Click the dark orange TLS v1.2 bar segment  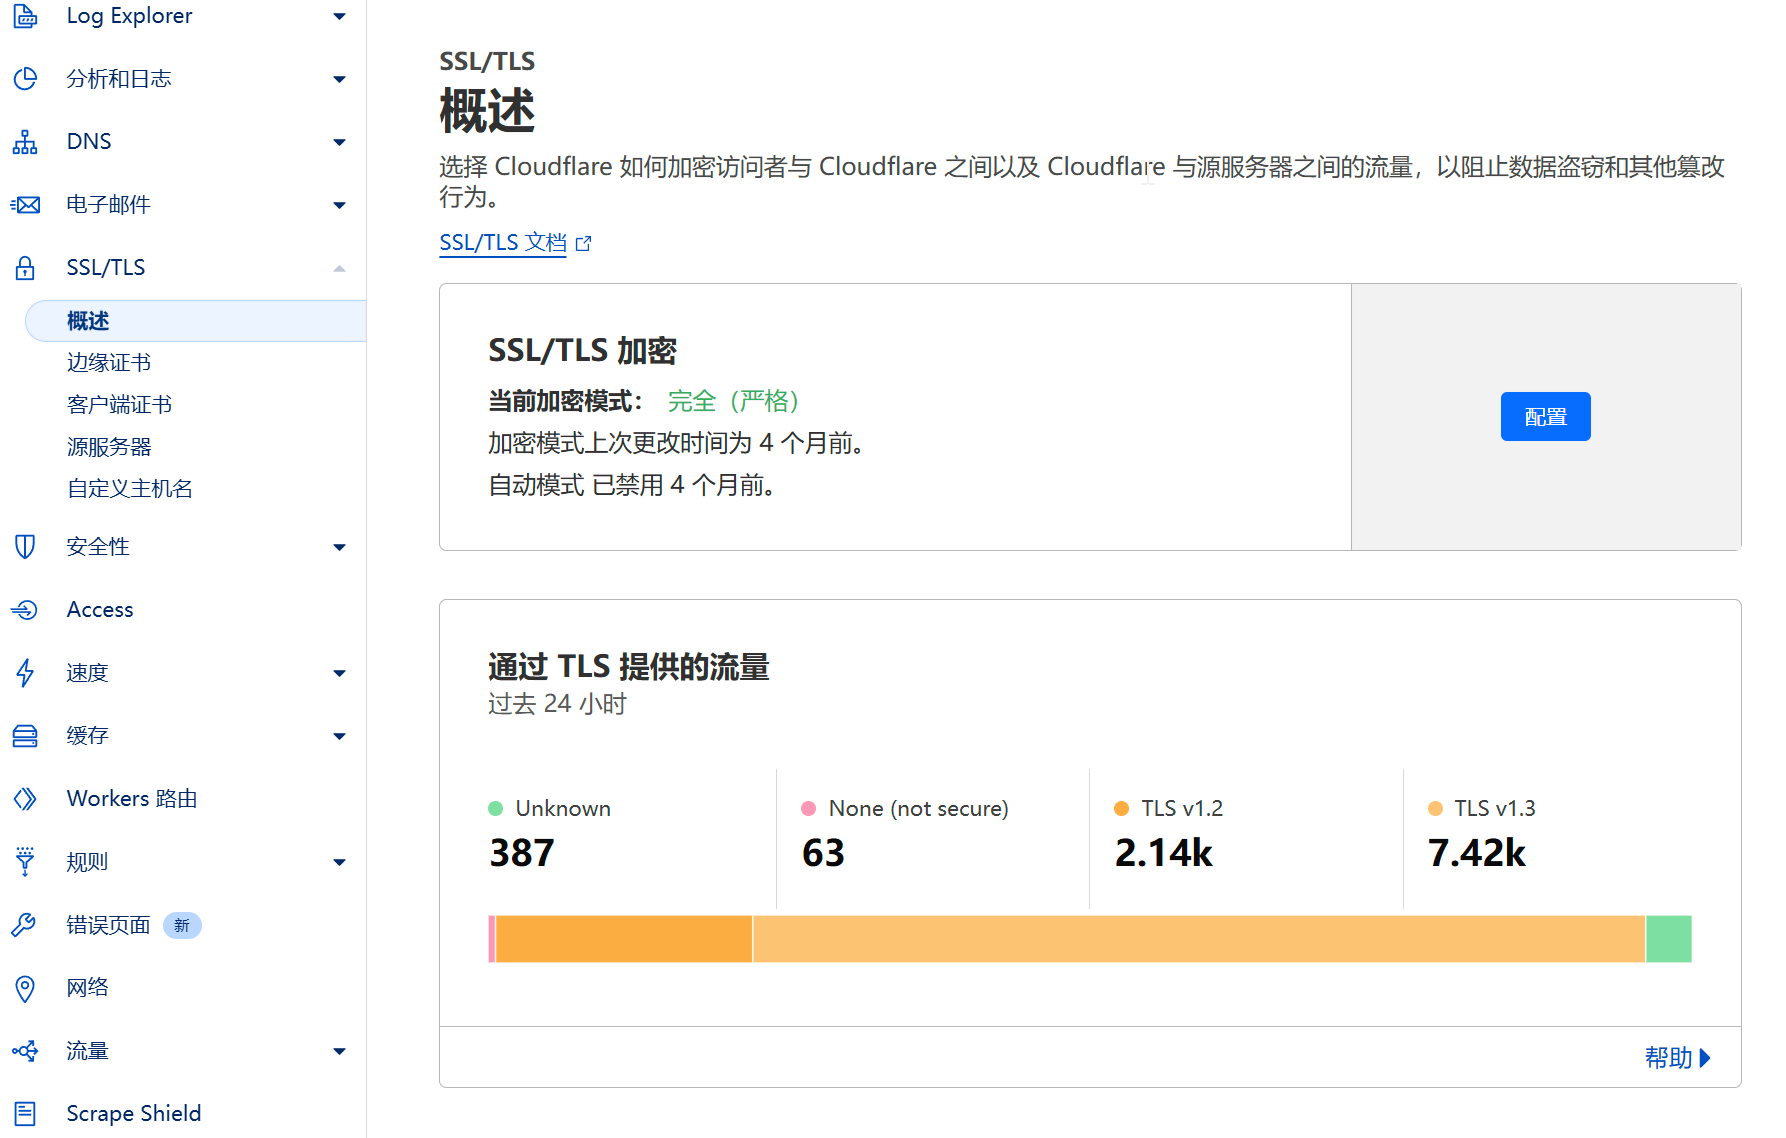coord(624,939)
